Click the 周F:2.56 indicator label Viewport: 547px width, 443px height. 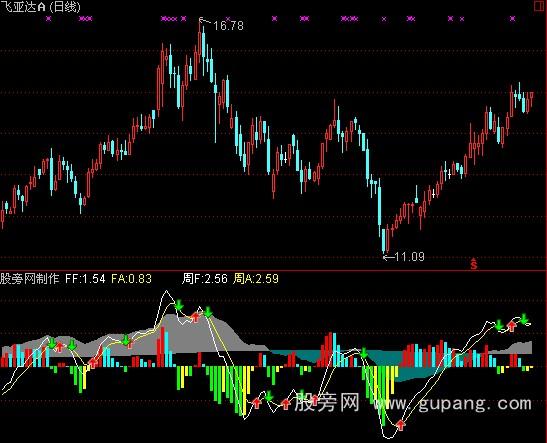[204, 279]
